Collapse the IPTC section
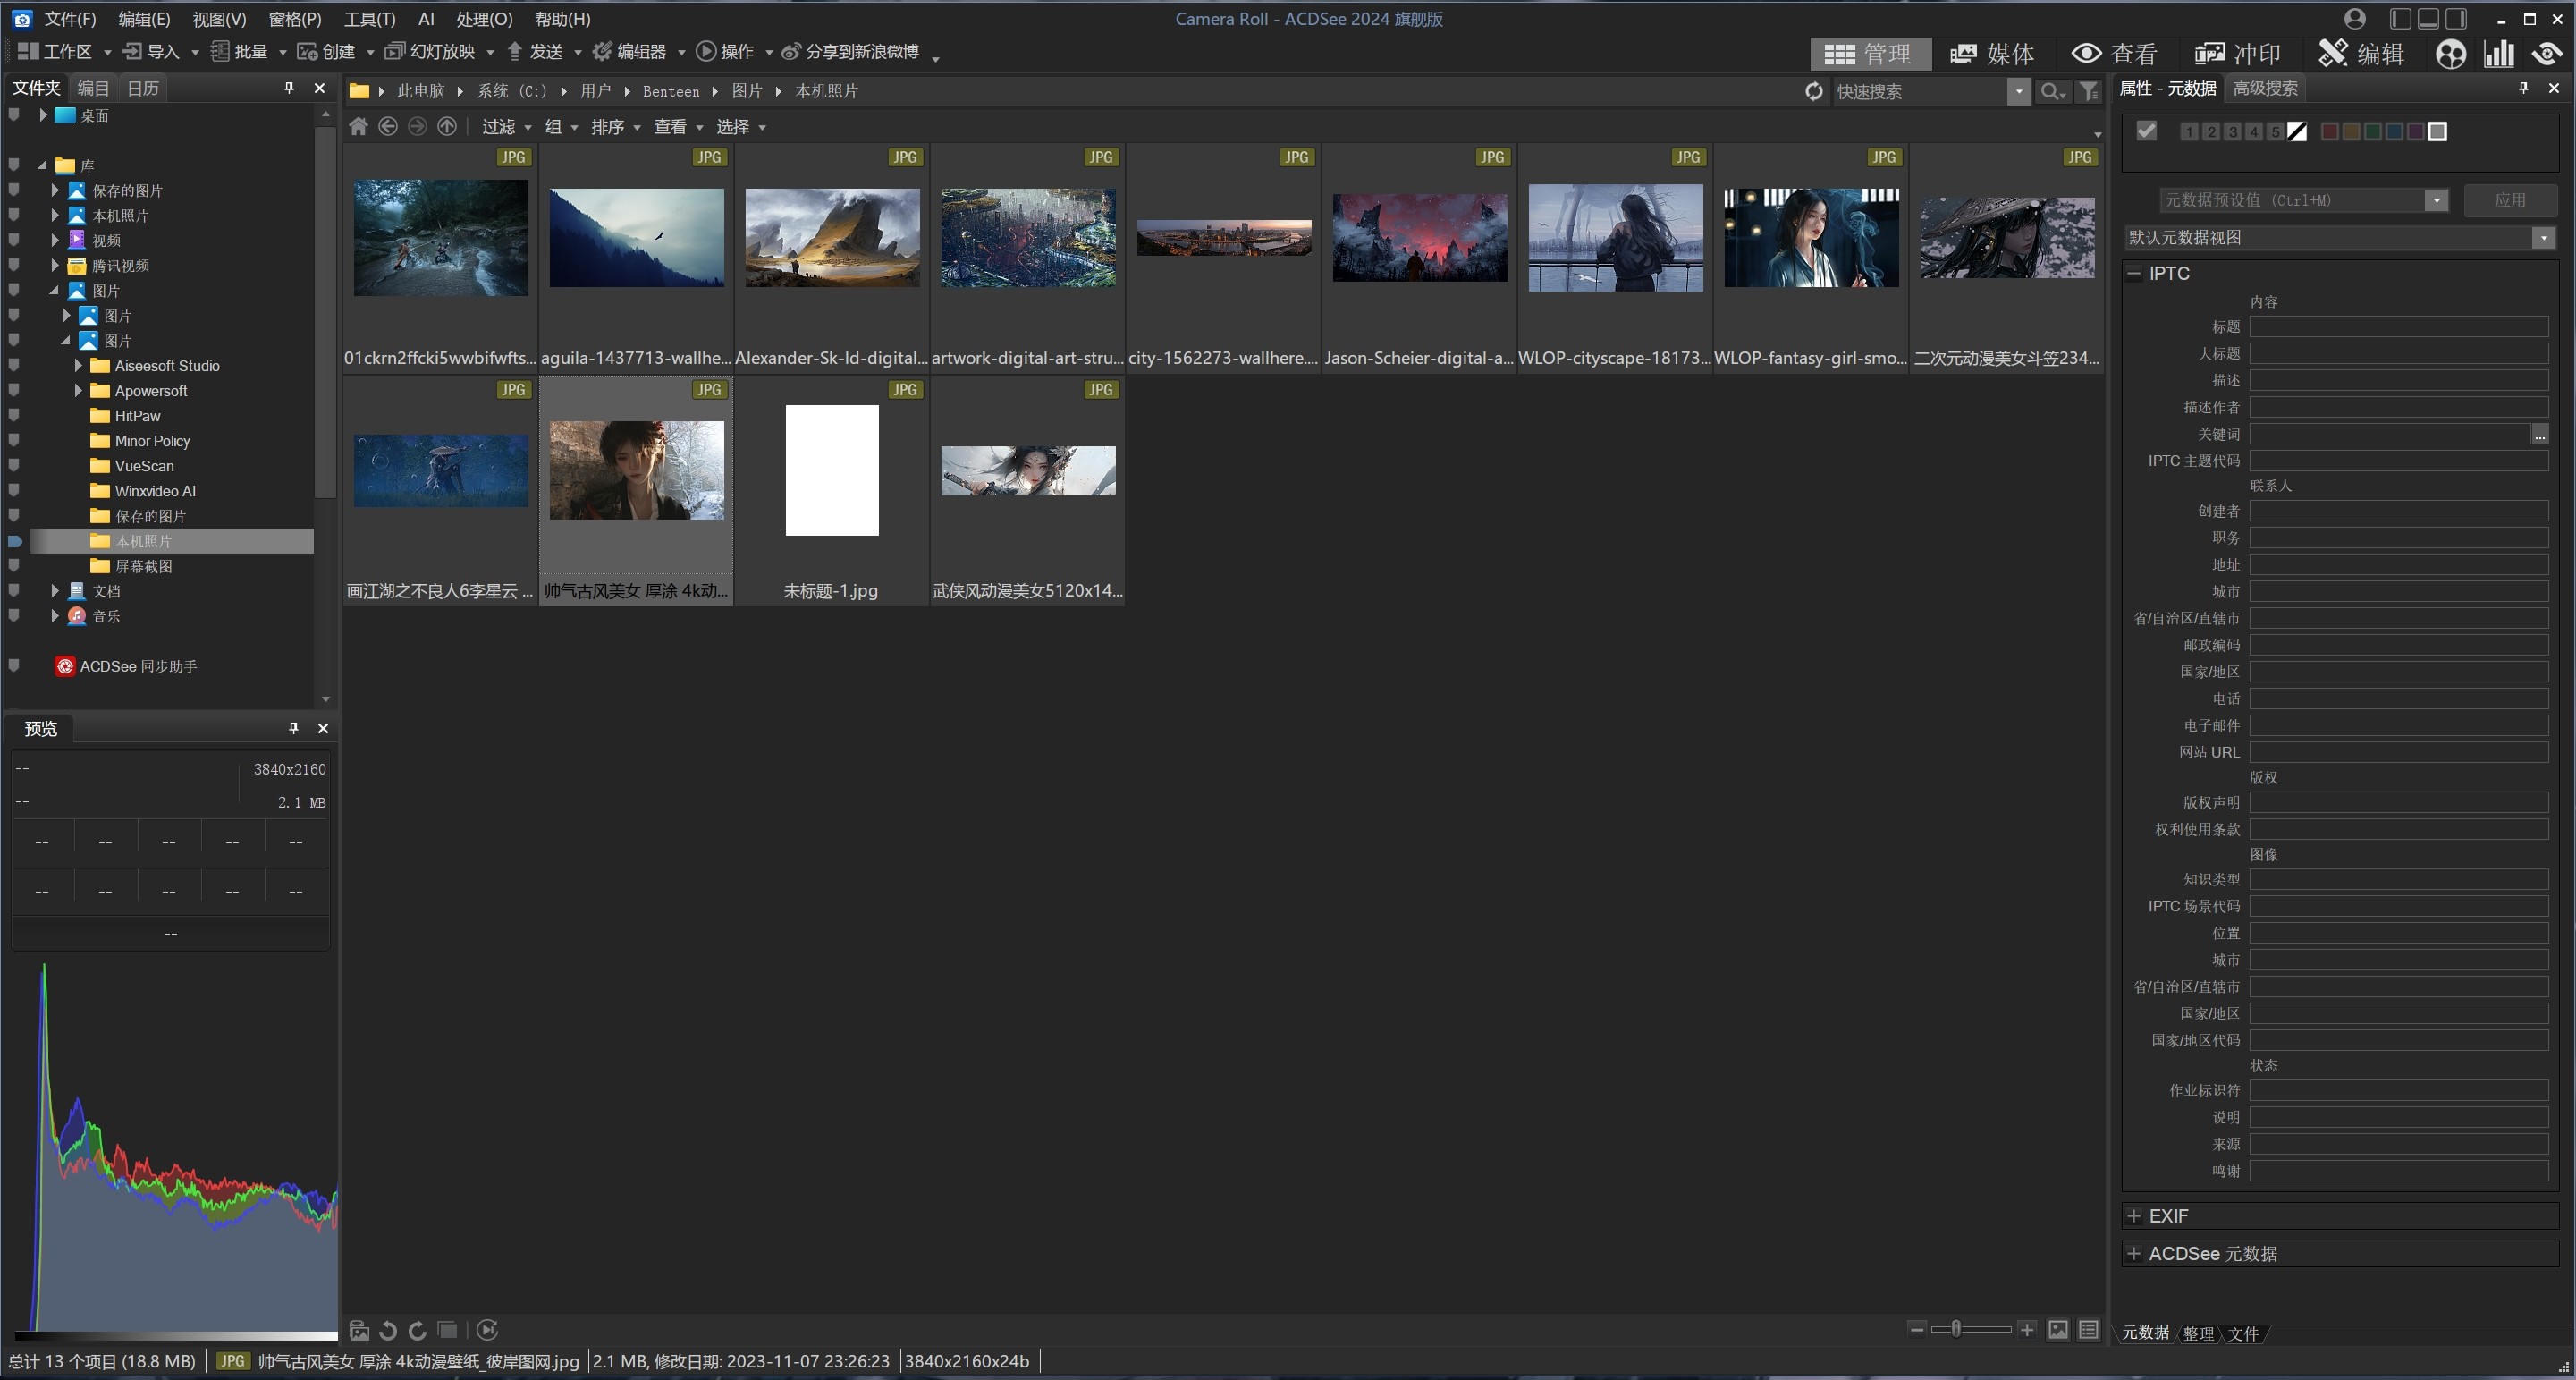 click(x=2134, y=273)
